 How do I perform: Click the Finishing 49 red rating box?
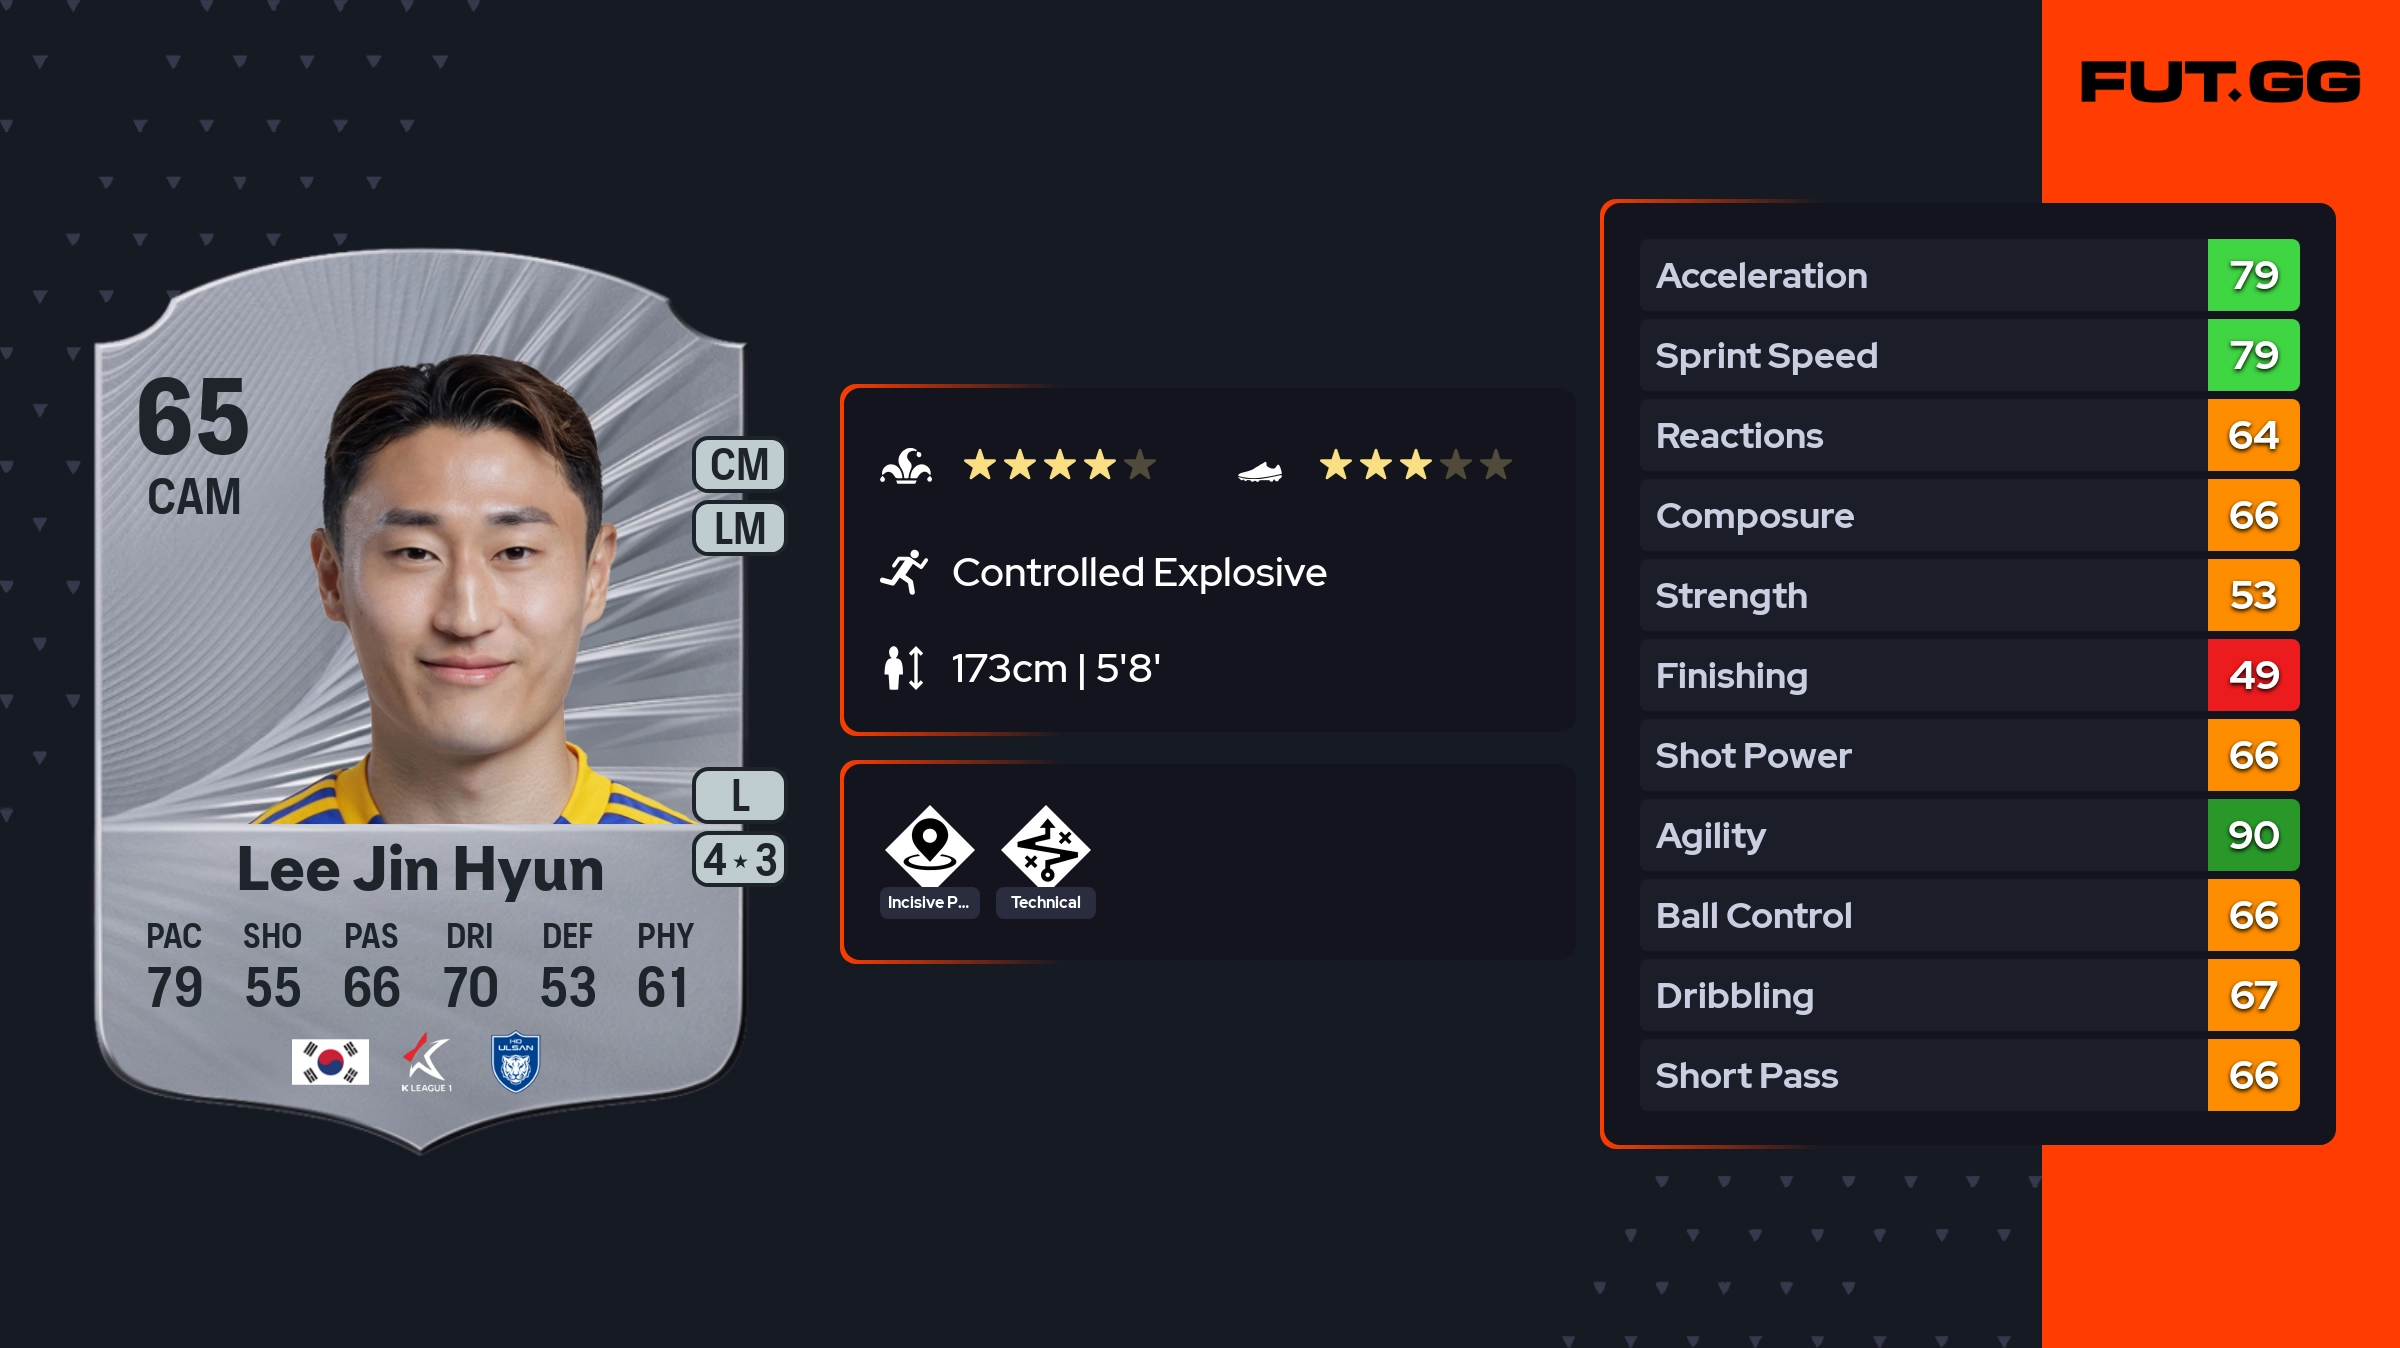2253,675
